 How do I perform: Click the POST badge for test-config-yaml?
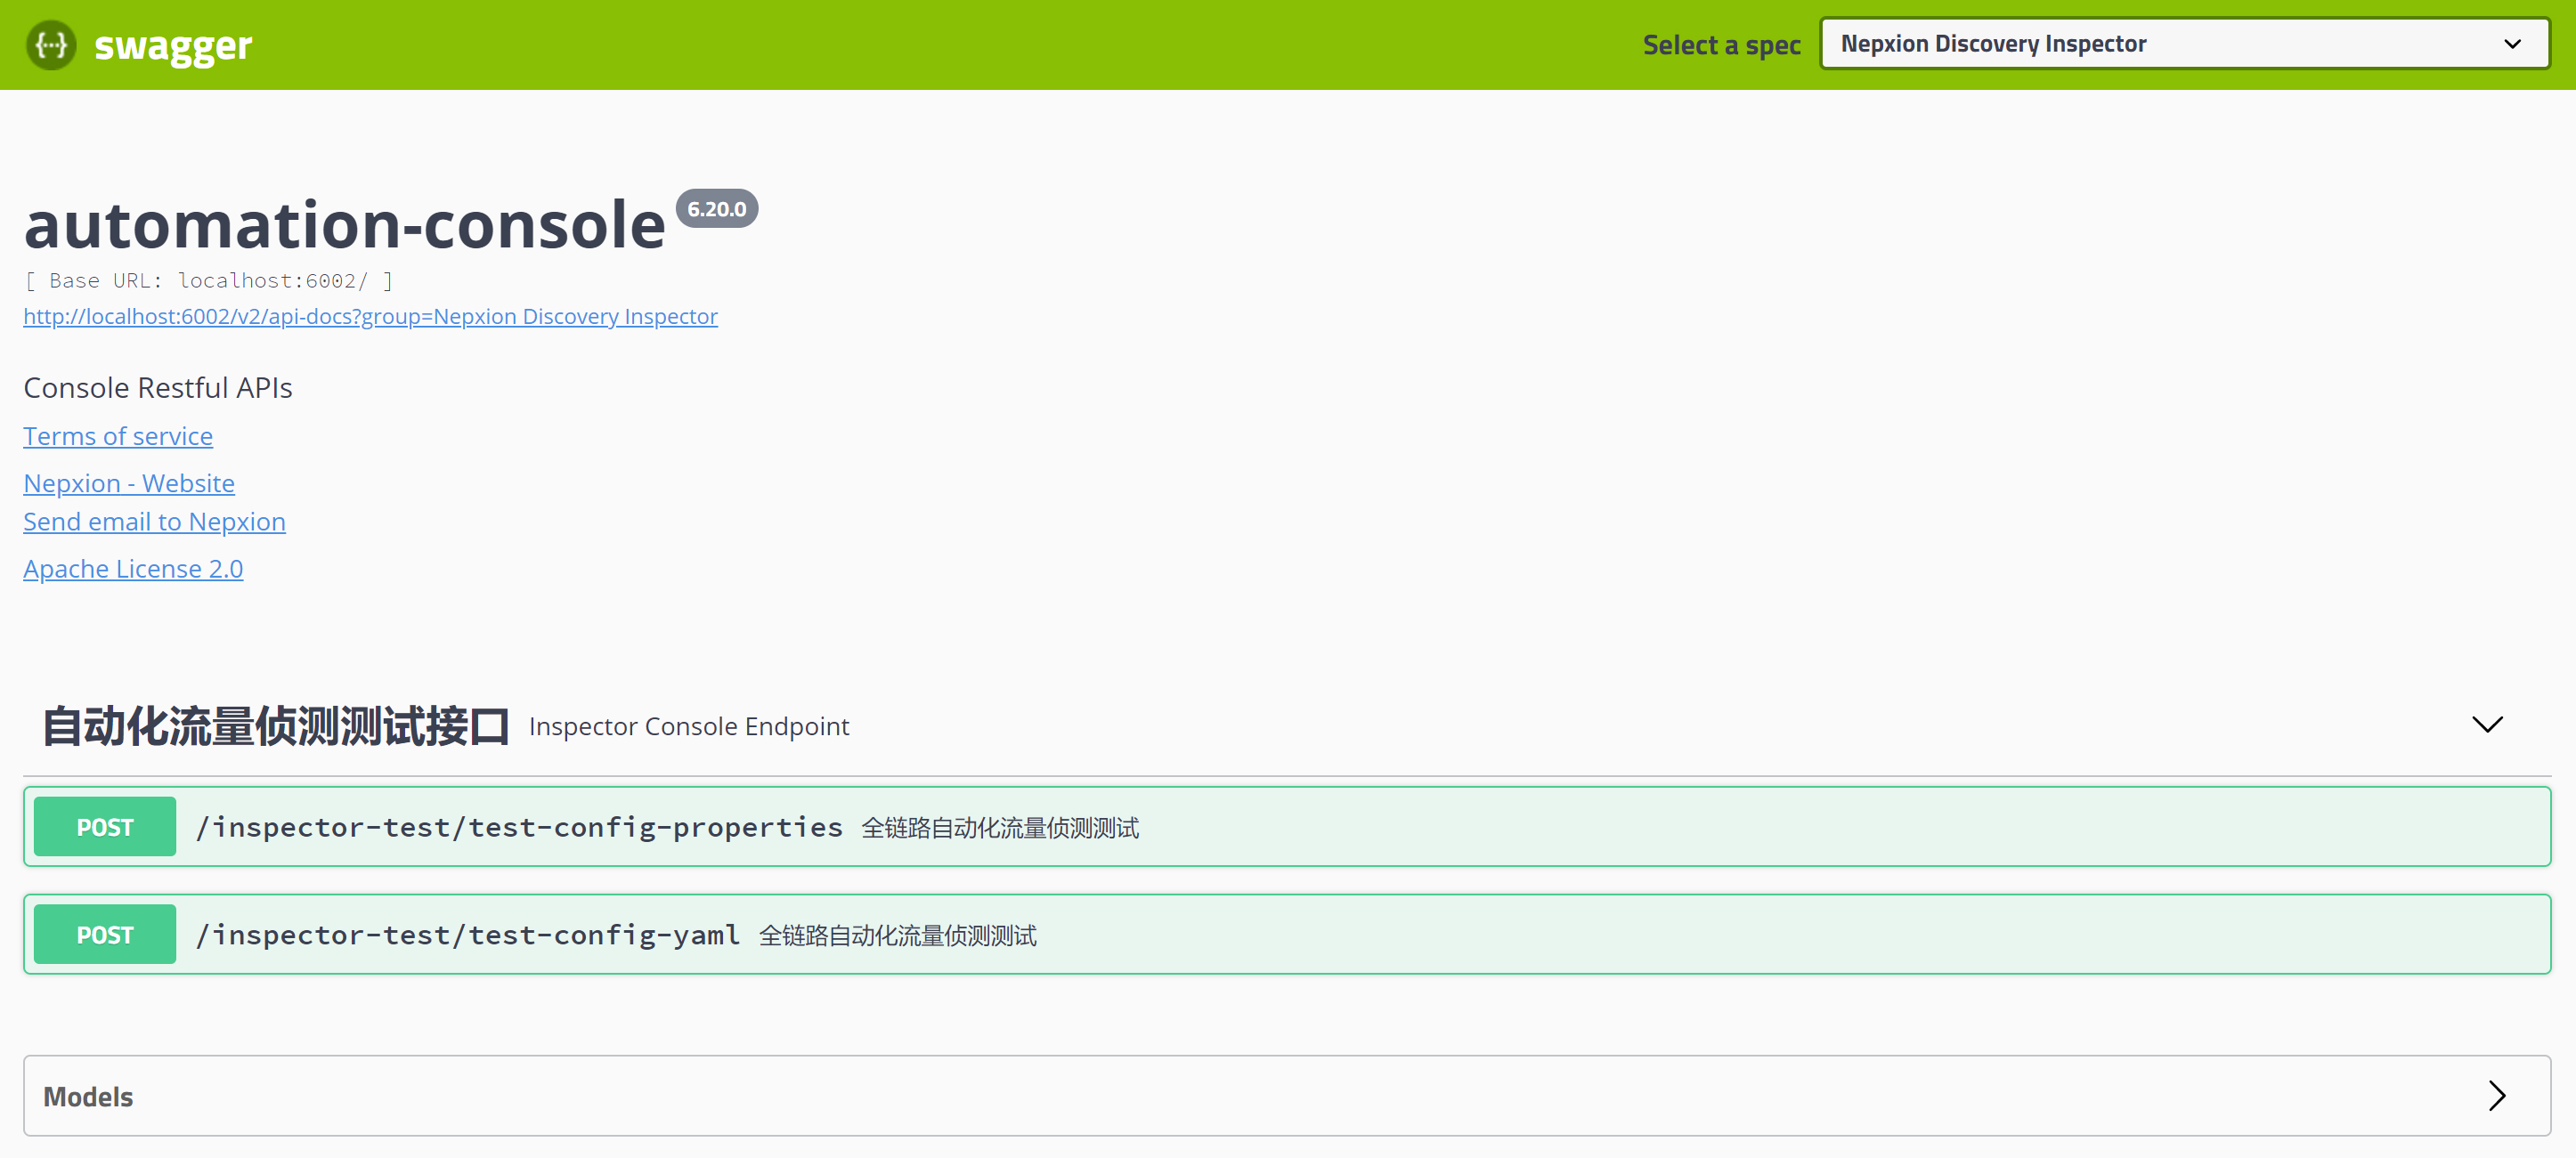pyautogui.click(x=105, y=934)
